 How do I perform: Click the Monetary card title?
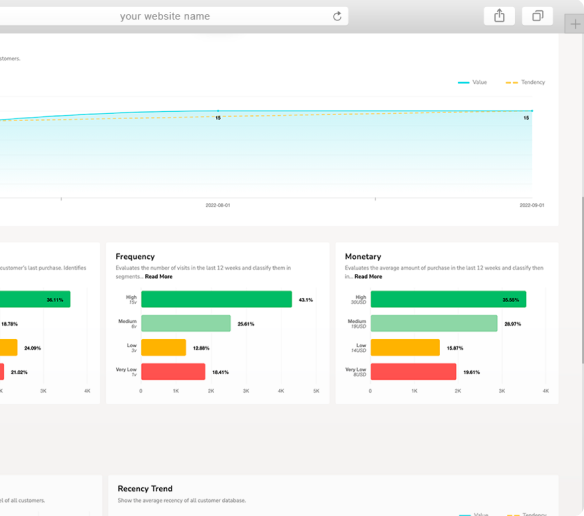(x=363, y=257)
